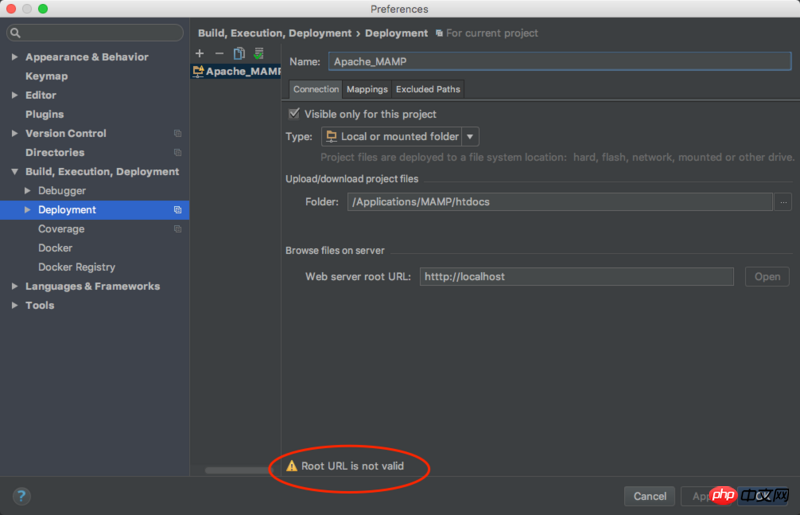Image resolution: width=800 pixels, height=515 pixels.
Task: Copy the selected server configuration
Action: pos(239,53)
